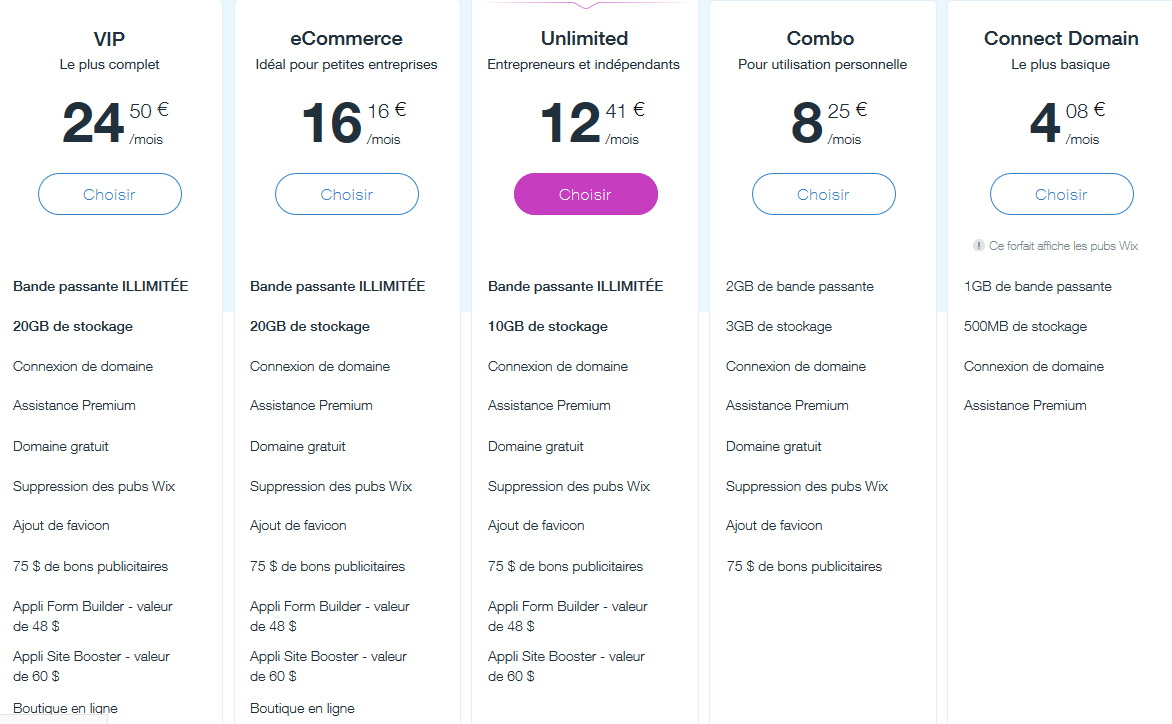Click '500MB de stockage' in Connect Domain

1025,327
